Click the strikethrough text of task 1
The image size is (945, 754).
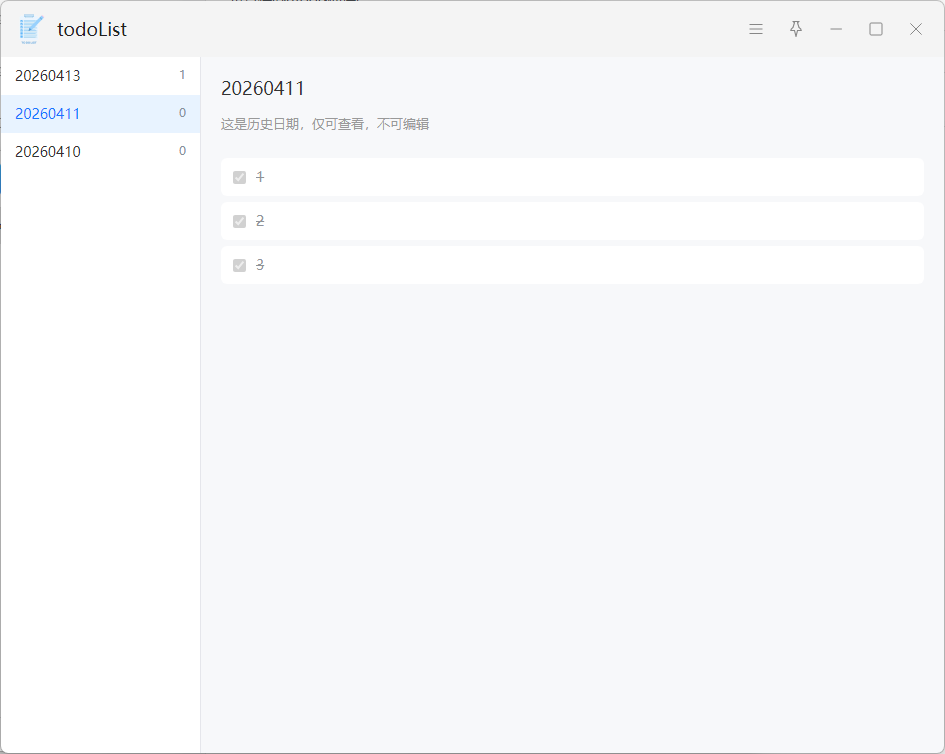[x=260, y=177]
